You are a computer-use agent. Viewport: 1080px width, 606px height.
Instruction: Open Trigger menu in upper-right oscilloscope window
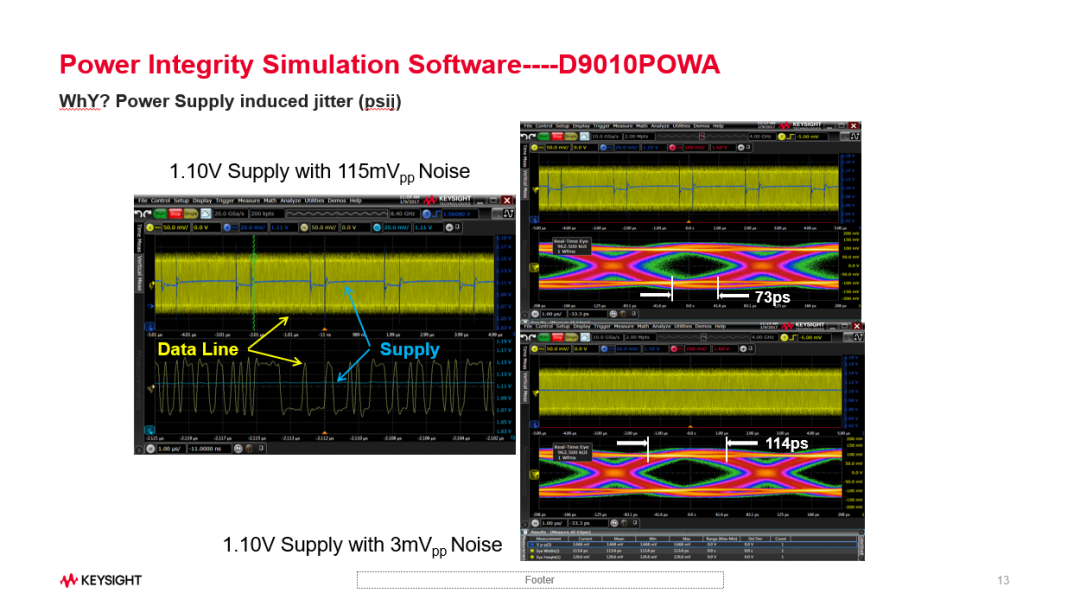[x=601, y=126]
